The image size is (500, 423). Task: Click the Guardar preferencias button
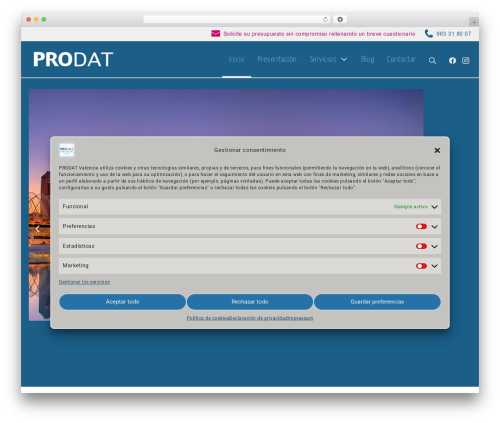[377, 302]
